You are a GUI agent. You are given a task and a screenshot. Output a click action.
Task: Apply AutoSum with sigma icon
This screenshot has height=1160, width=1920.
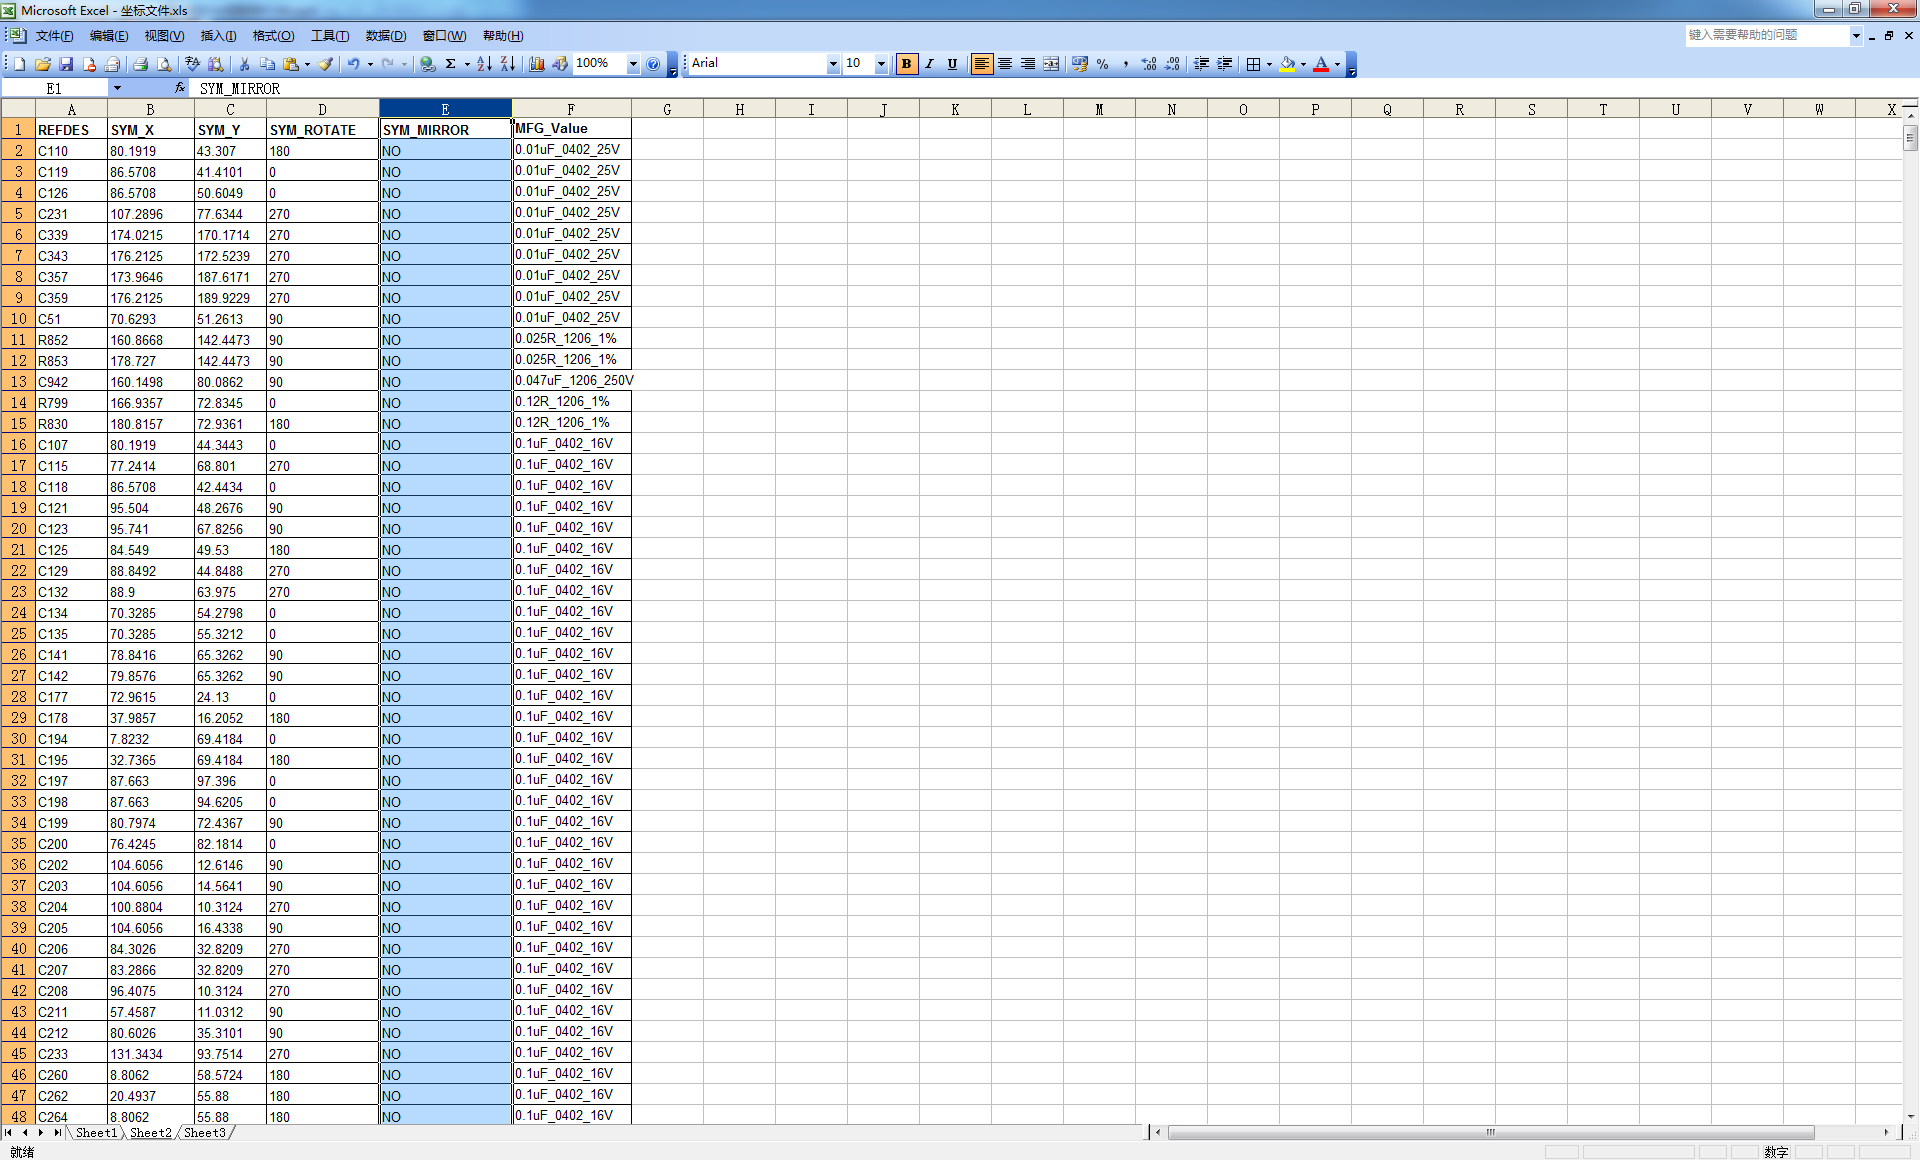(451, 64)
